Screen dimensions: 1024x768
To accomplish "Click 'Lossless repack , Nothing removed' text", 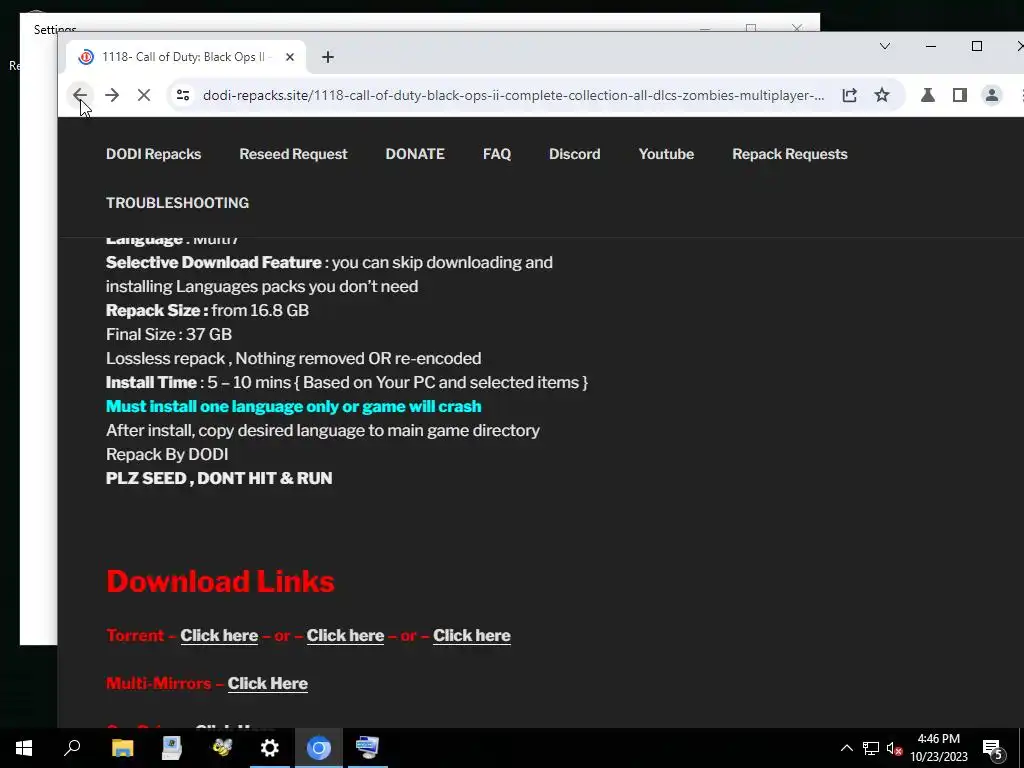I will (x=293, y=358).
